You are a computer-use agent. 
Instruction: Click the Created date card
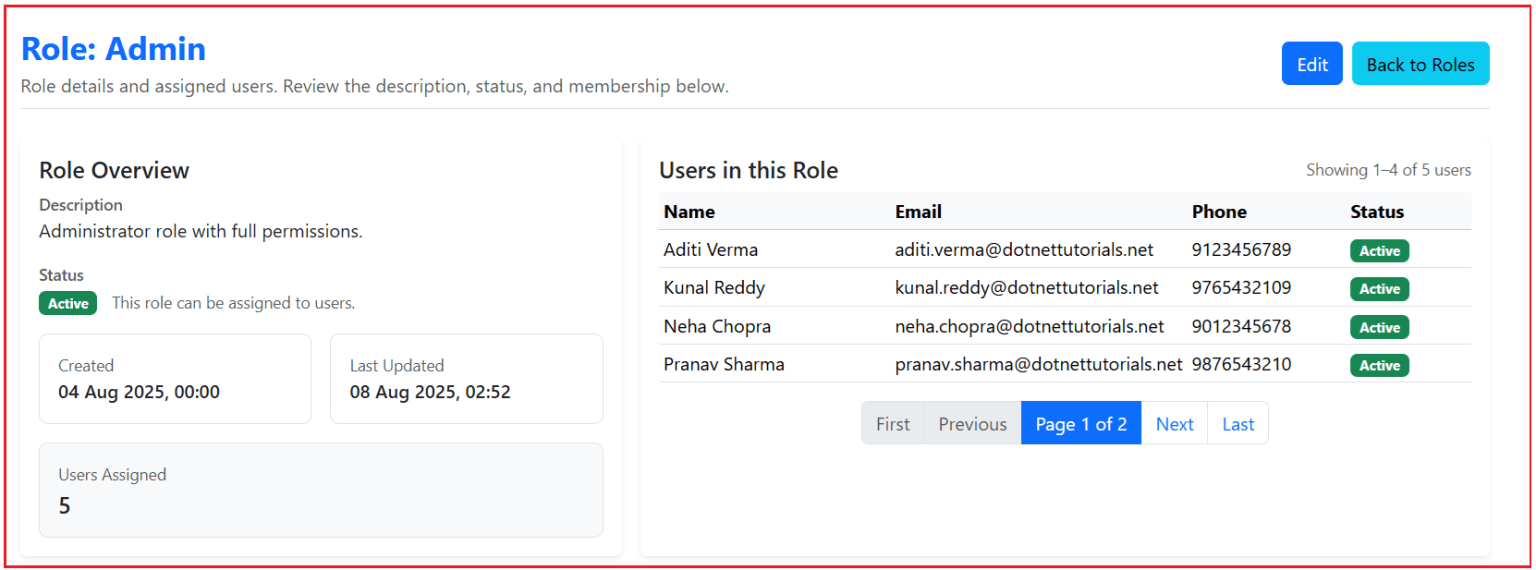pyautogui.click(x=175, y=379)
